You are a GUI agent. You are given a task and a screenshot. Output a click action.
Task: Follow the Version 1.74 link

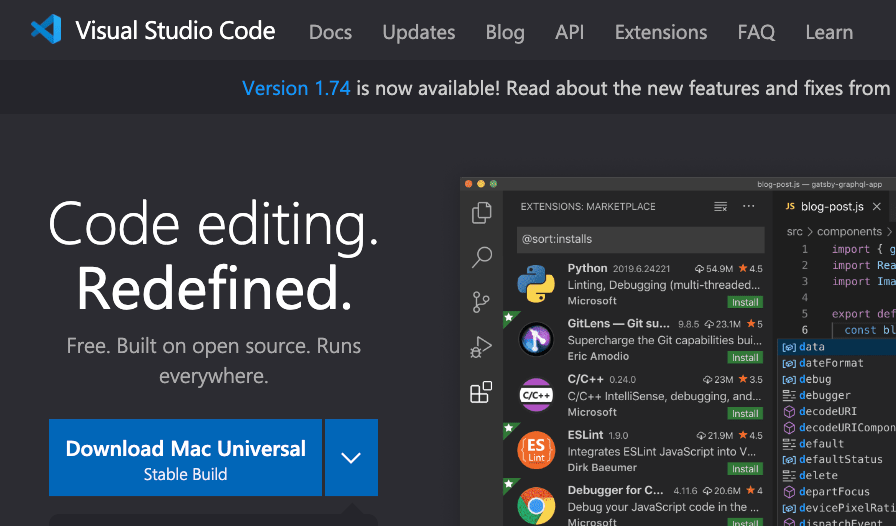[x=296, y=88]
